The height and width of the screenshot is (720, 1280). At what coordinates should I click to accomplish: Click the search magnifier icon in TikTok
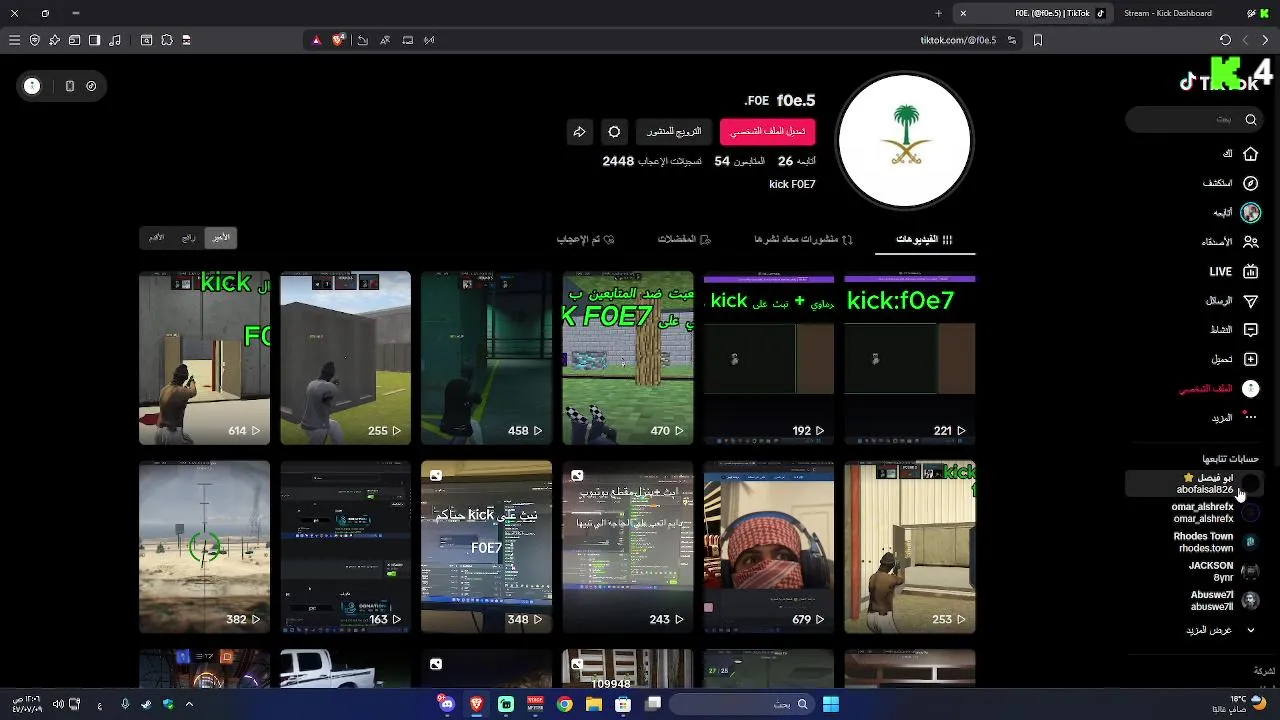point(1251,119)
